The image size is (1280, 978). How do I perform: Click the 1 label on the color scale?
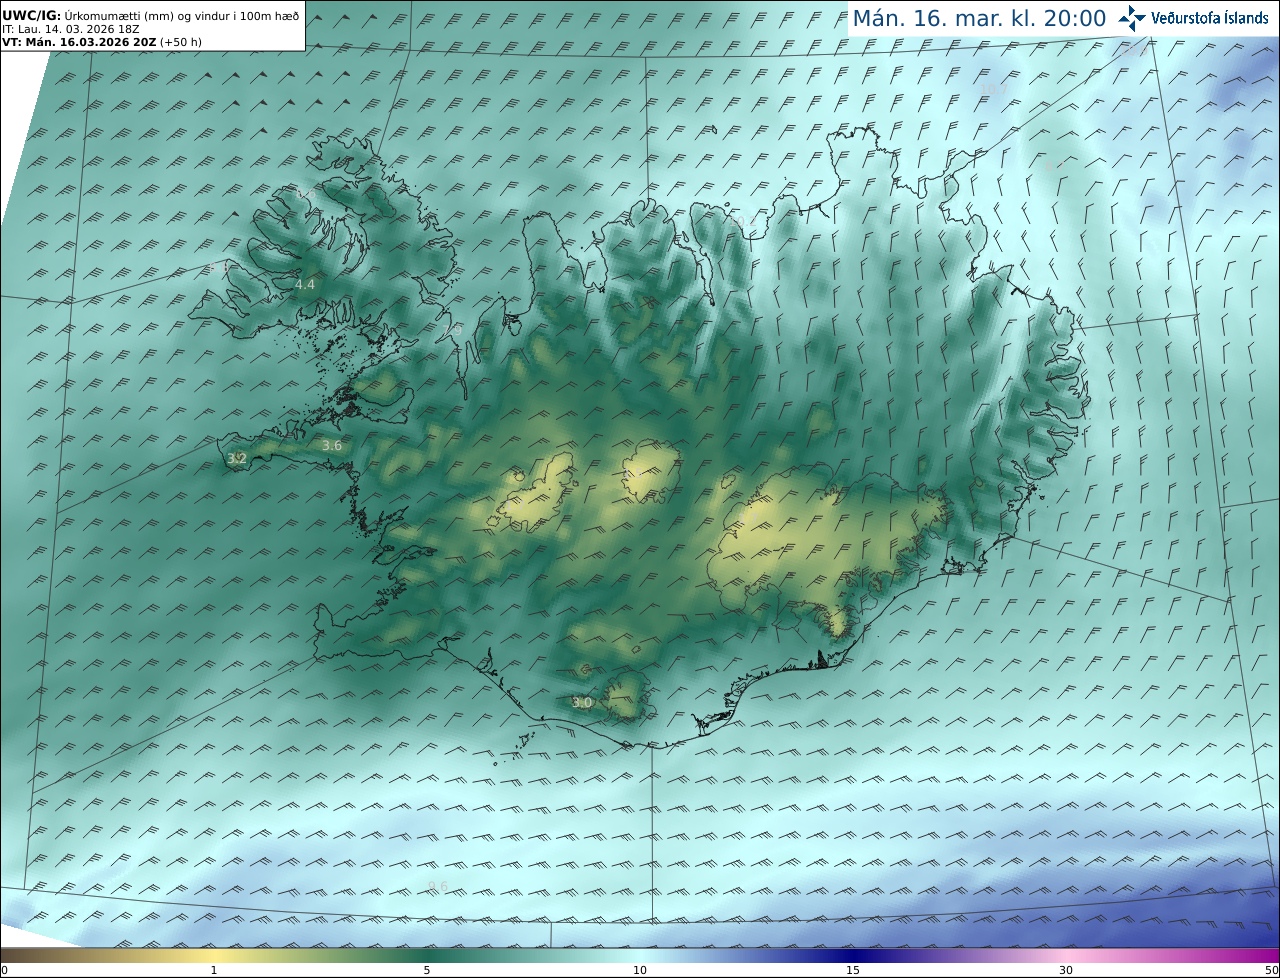point(214,970)
